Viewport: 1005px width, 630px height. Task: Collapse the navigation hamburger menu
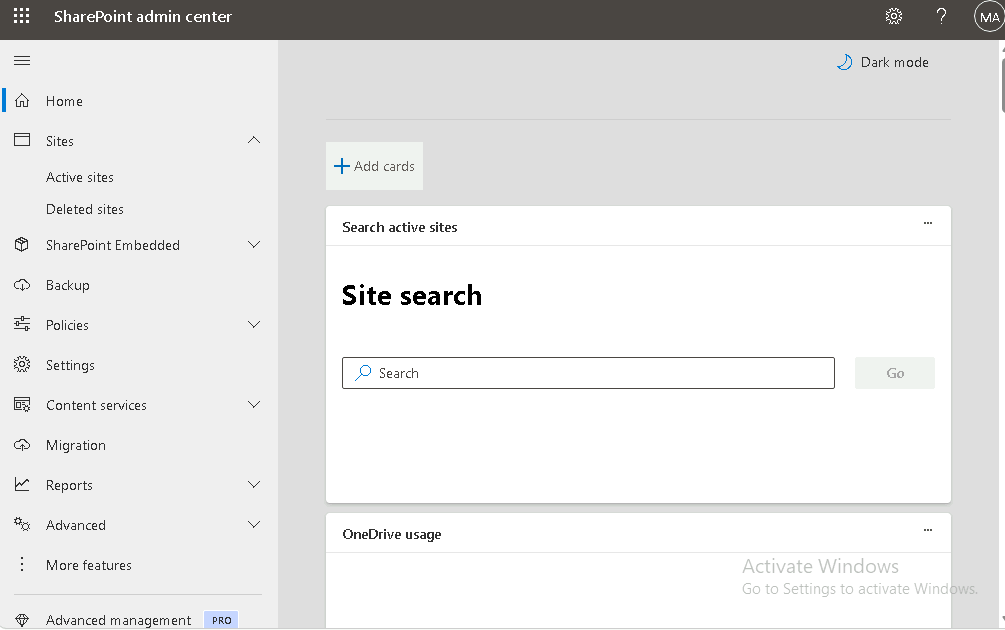[22, 60]
